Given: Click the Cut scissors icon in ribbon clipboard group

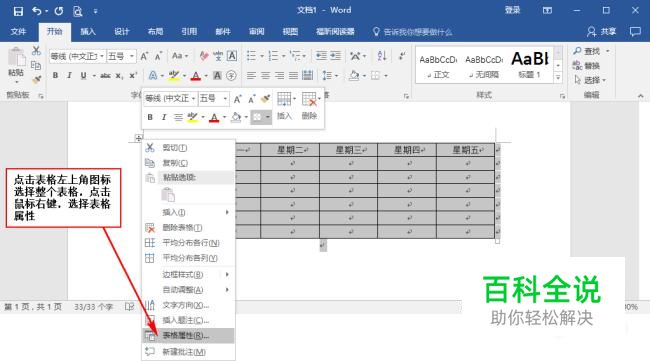Looking at the screenshot, I should click(36, 51).
